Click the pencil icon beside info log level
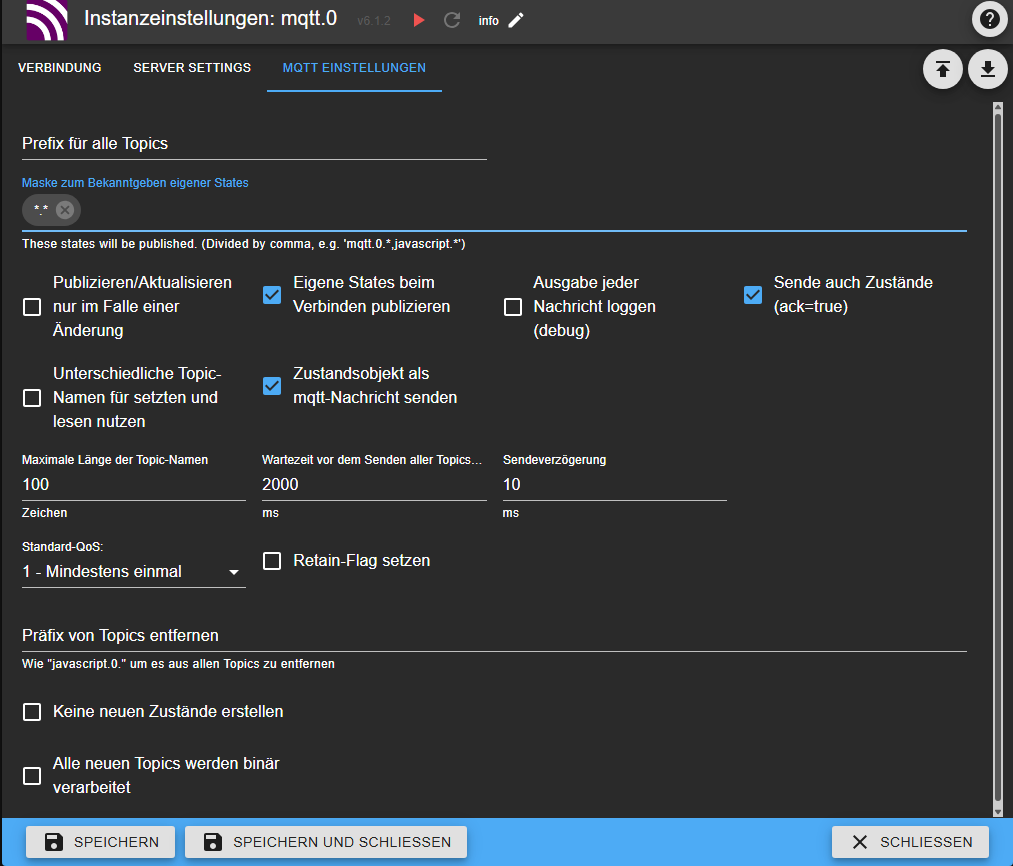Screen dimensions: 1013x866 tap(516, 20)
